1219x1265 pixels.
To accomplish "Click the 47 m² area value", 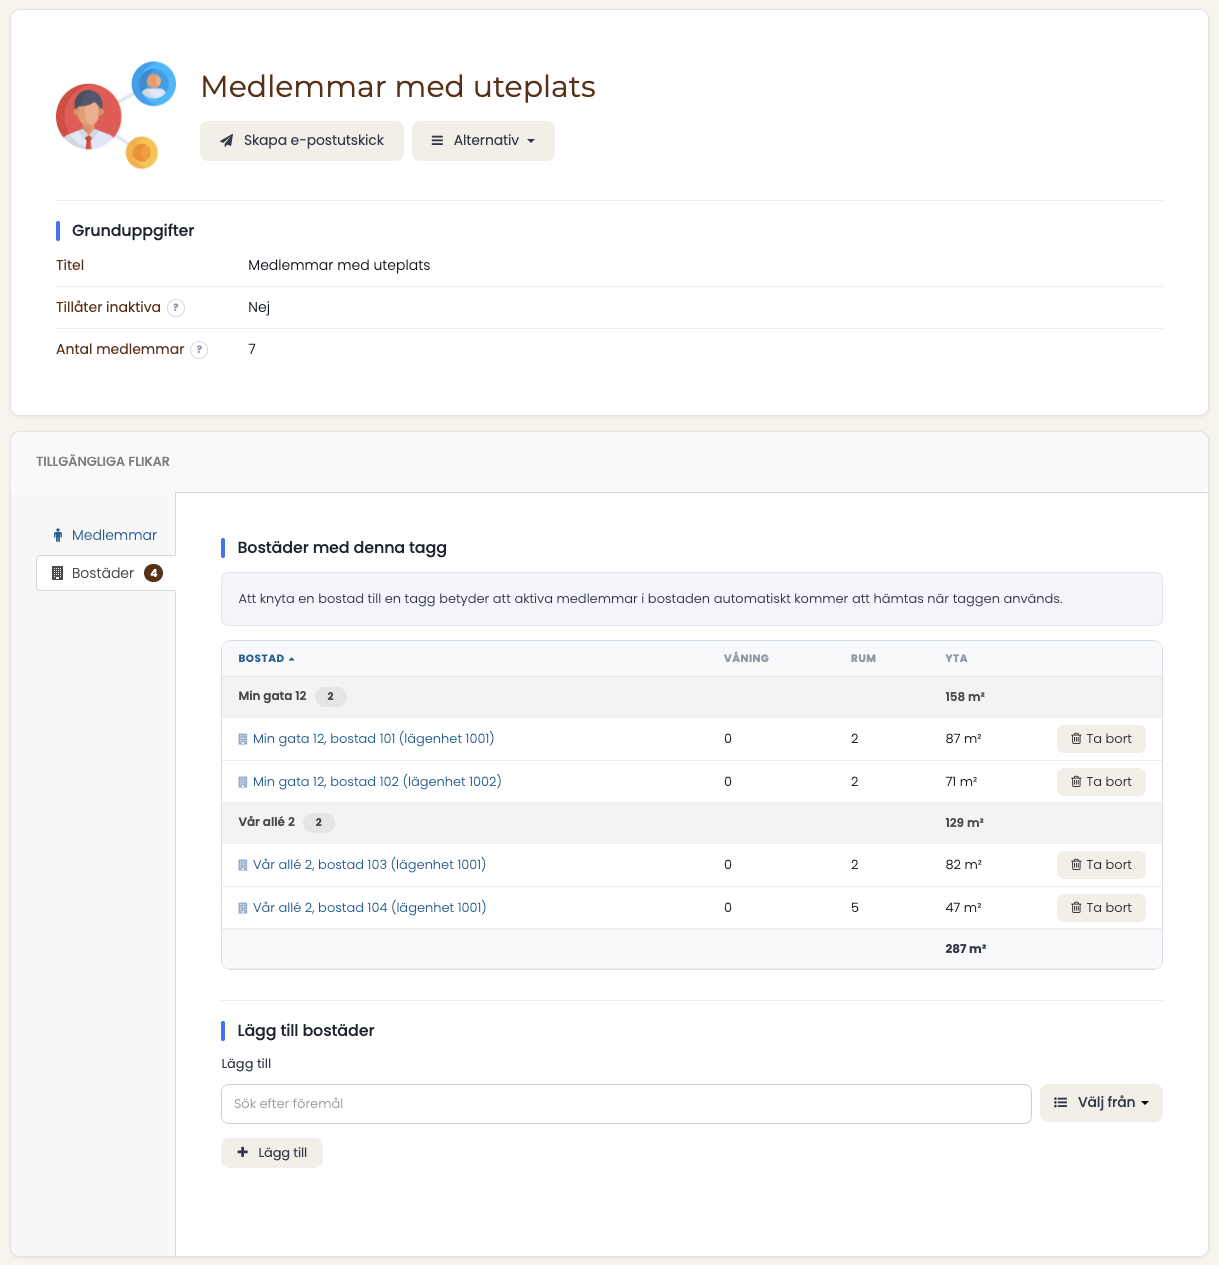I will point(963,908).
